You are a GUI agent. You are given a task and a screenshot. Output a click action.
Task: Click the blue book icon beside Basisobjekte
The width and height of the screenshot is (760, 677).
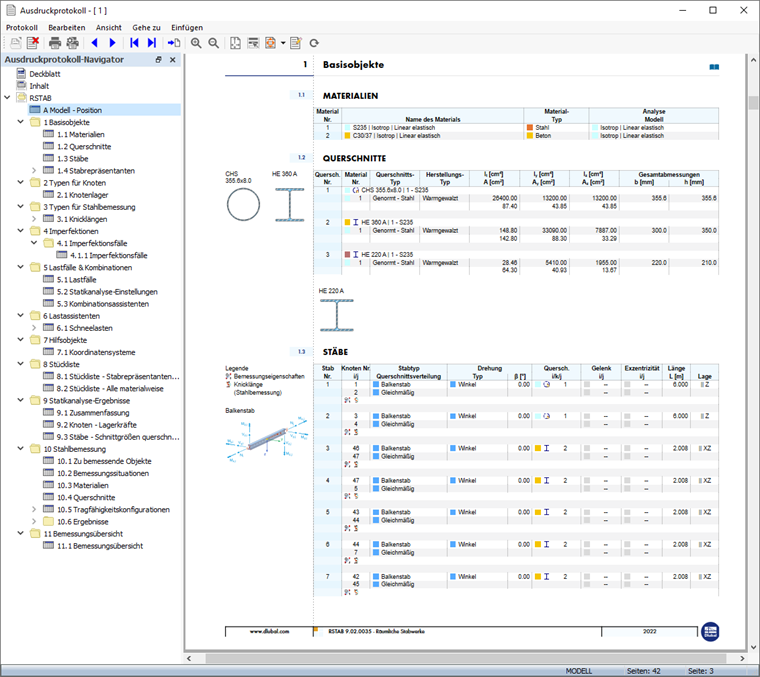[714, 67]
